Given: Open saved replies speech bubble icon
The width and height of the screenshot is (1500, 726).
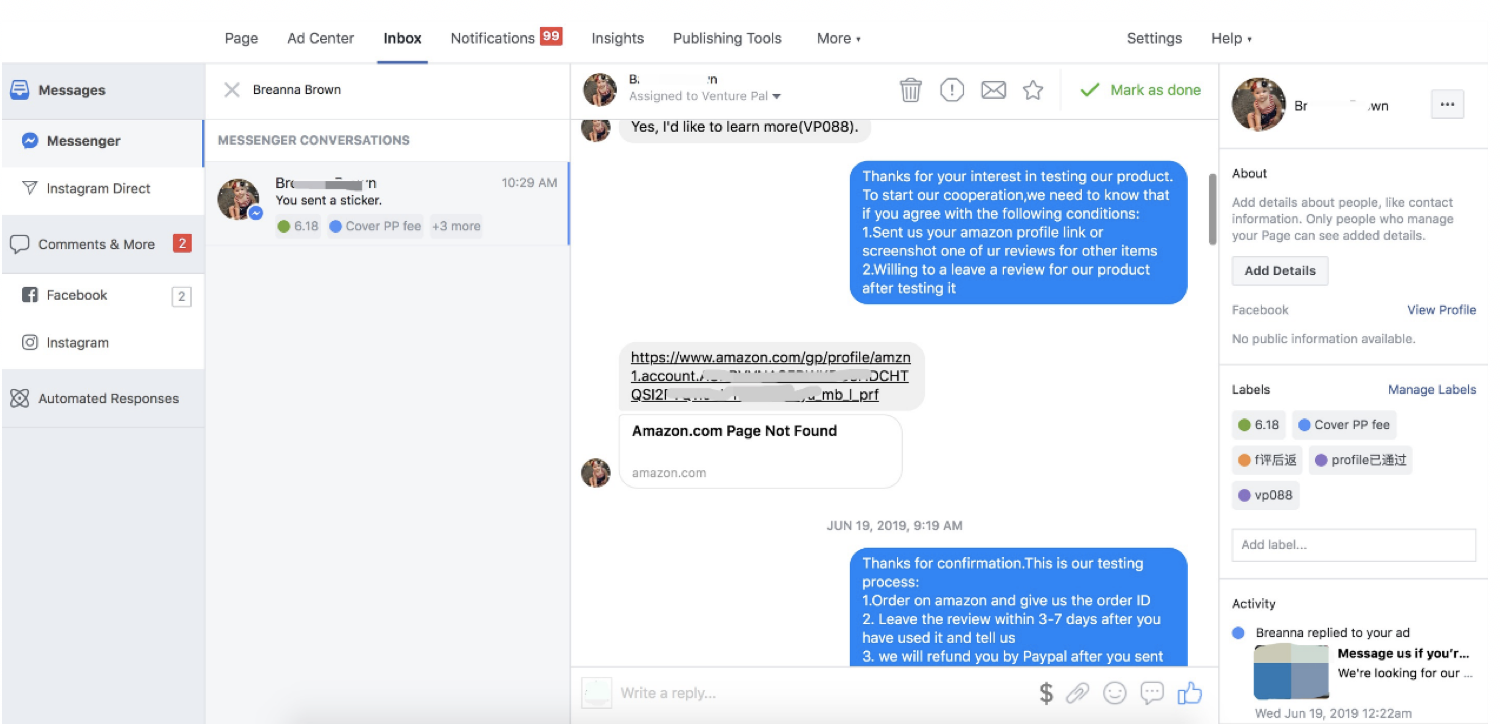Looking at the screenshot, I should [1152, 693].
